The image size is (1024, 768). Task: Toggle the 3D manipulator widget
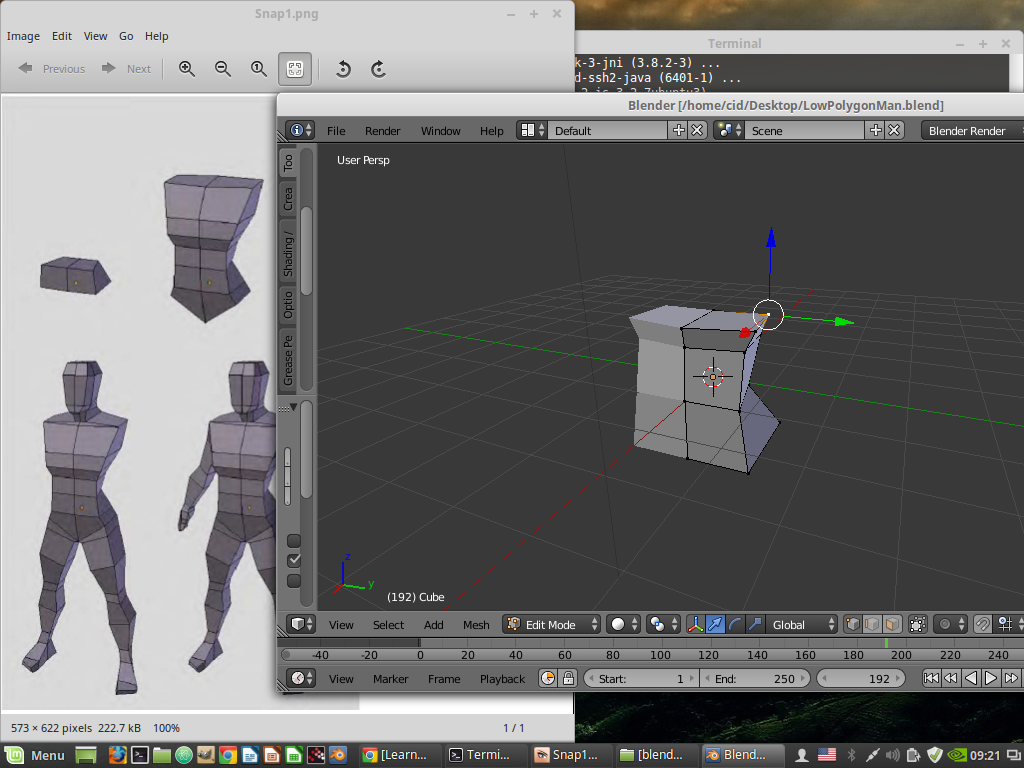[x=696, y=624]
